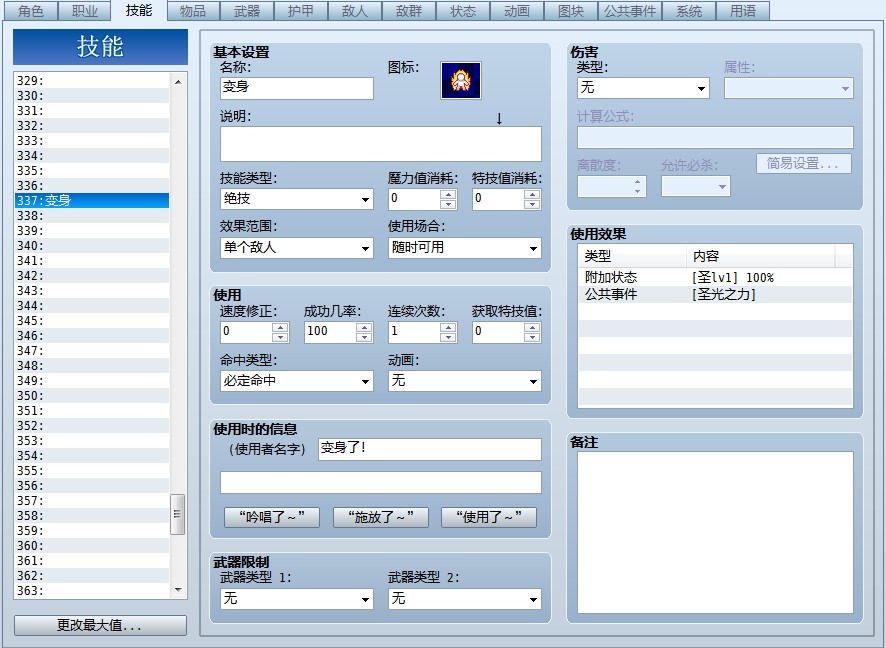Screen dimensions: 886x648
Task: Switch to the 职业 tab
Action: 85,11
